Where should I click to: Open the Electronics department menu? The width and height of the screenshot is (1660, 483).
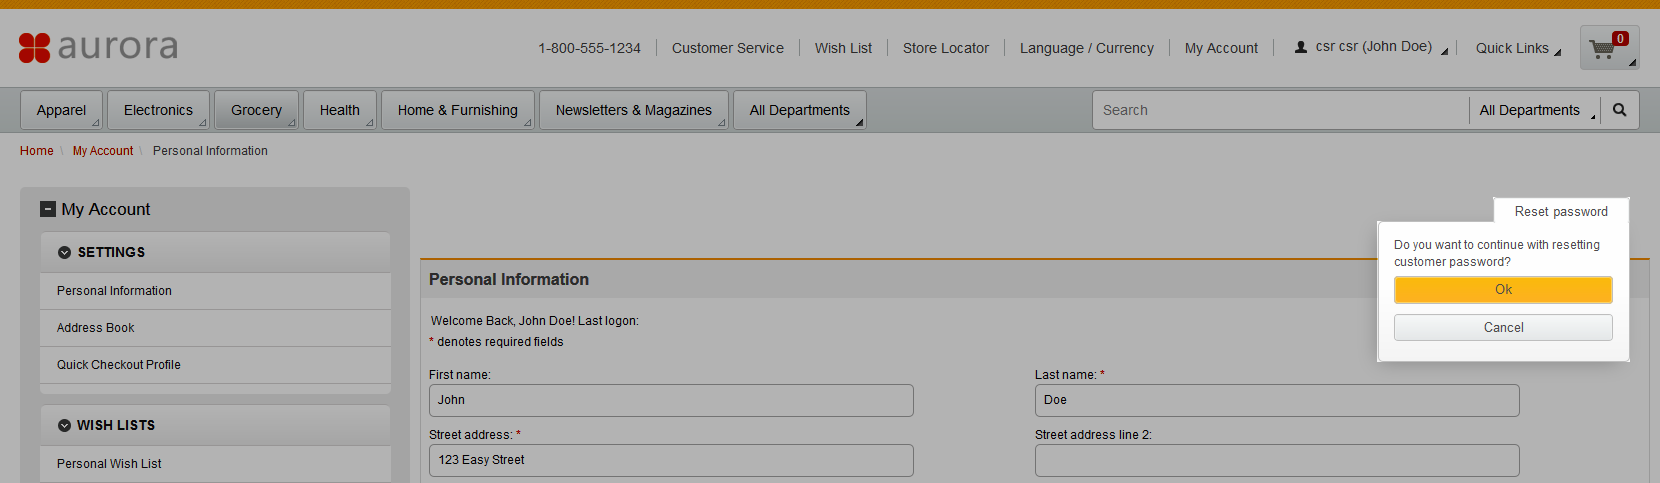point(158,110)
